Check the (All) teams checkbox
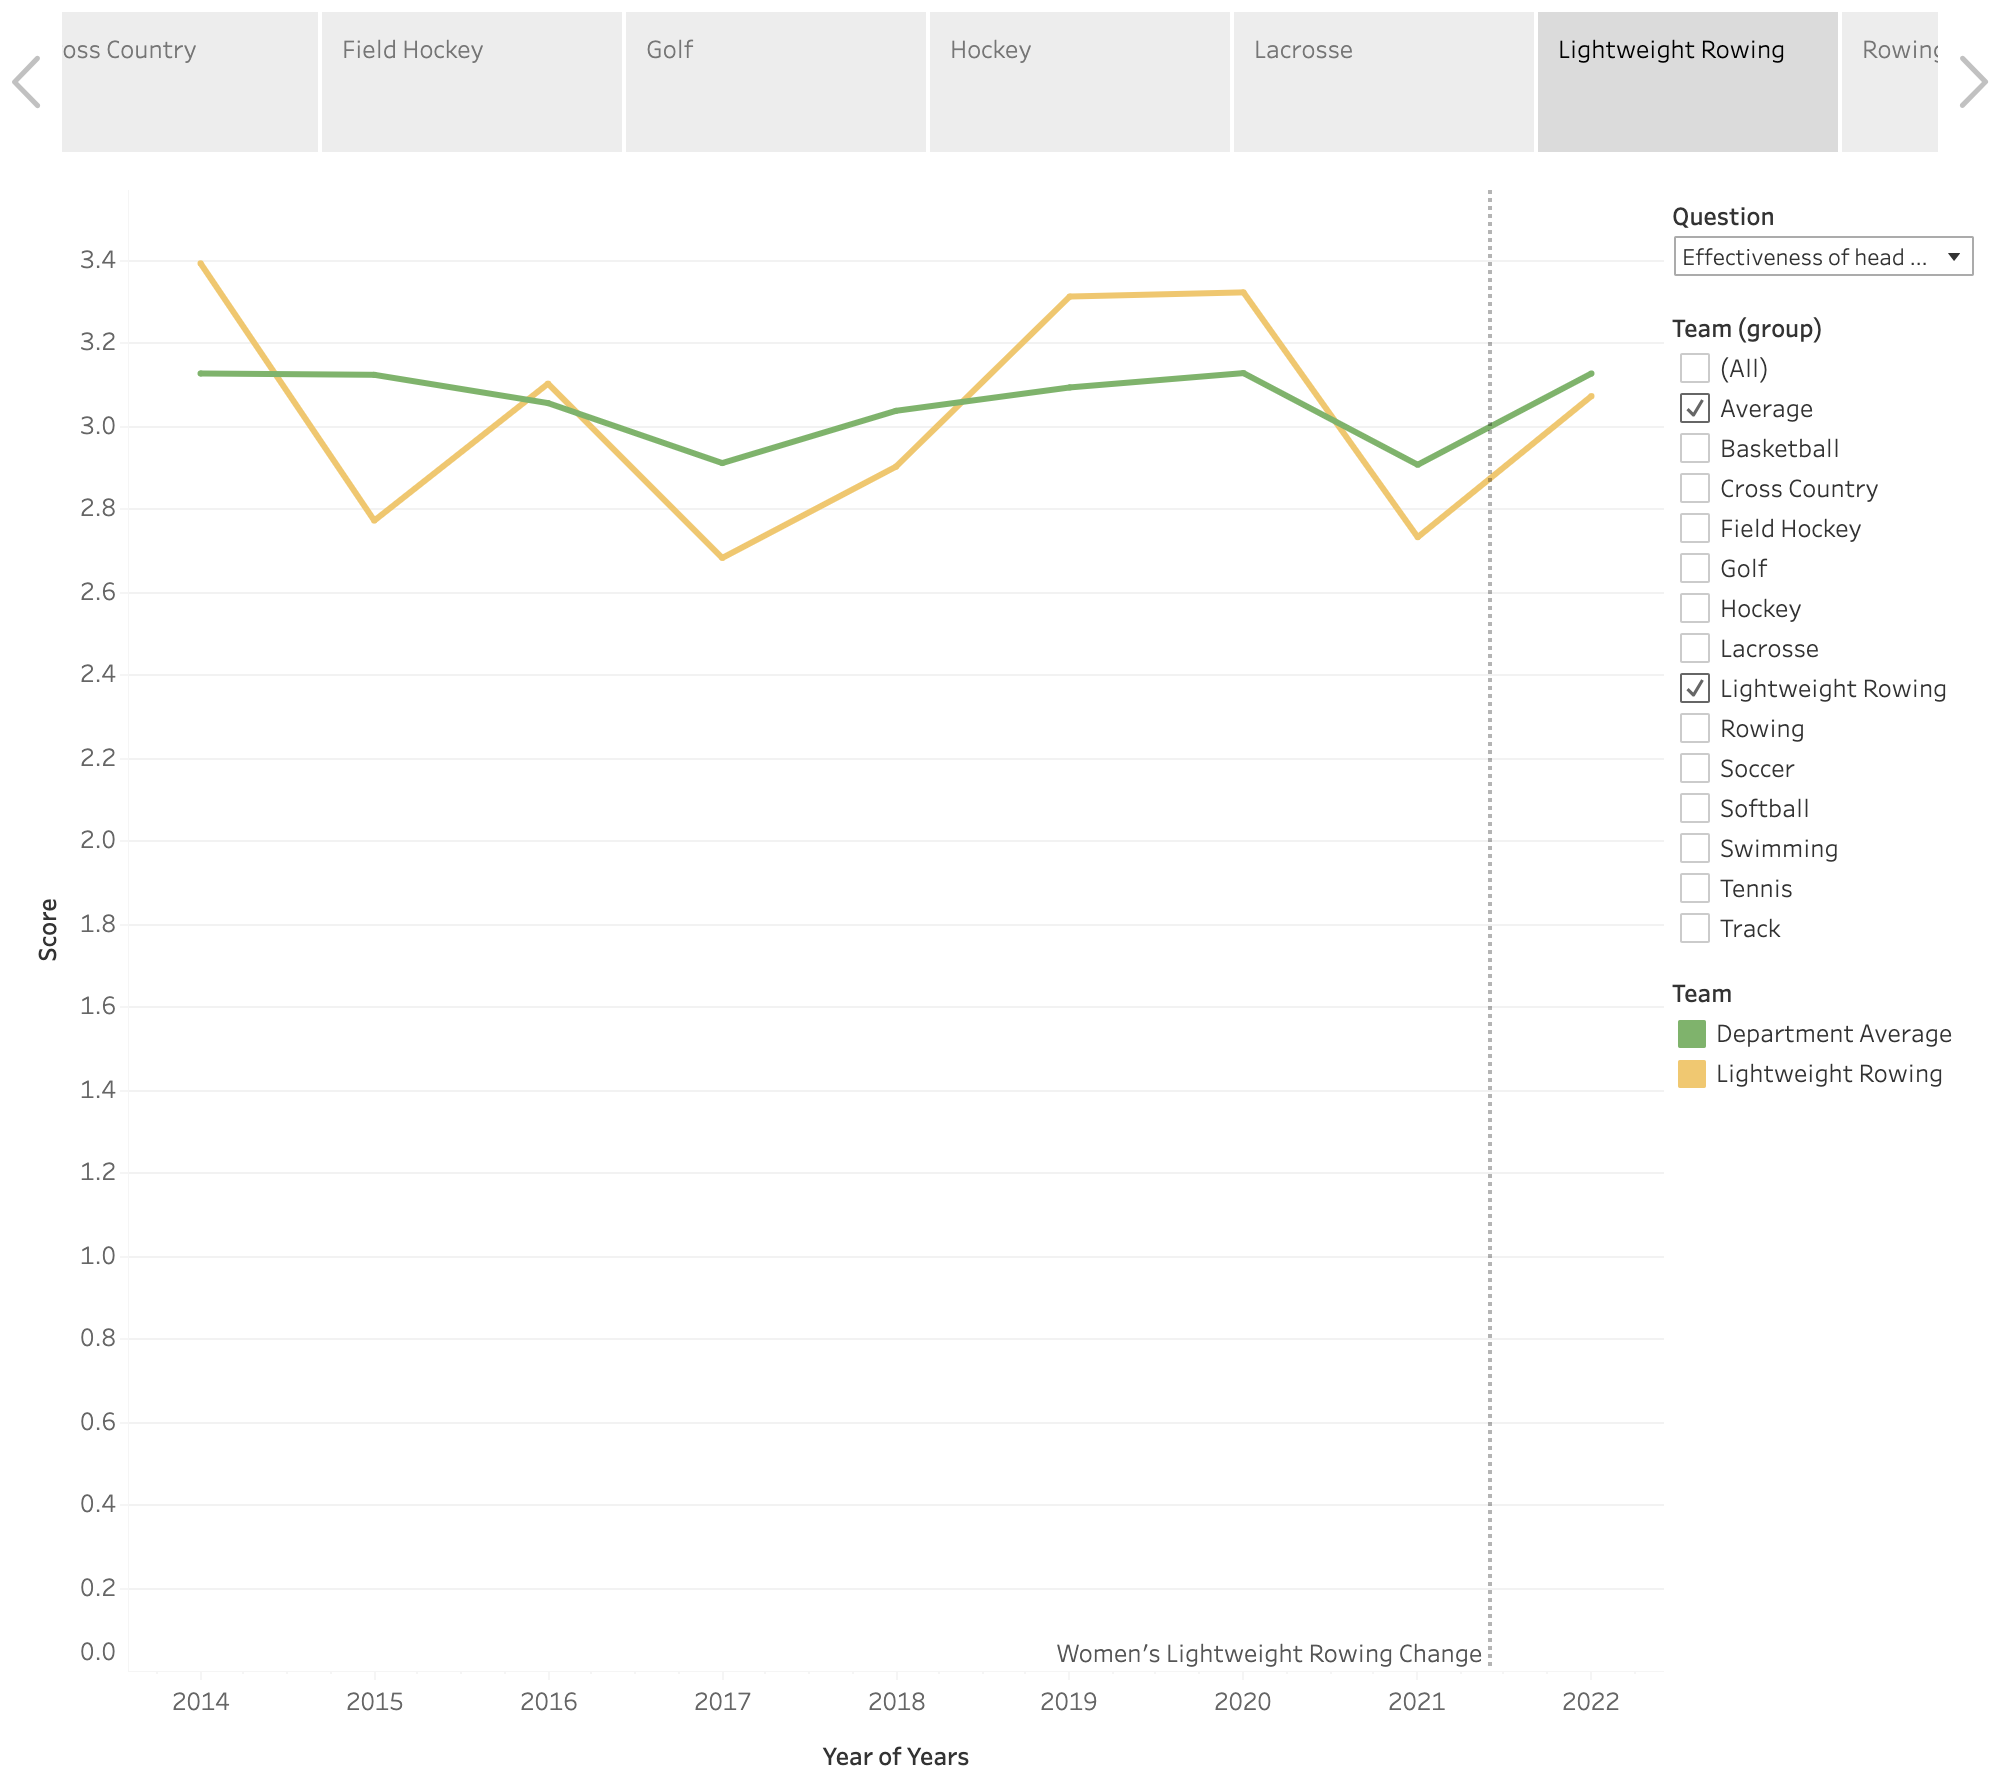Image resolution: width=1998 pixels, height=1780 pixels. pos(1694,368)
